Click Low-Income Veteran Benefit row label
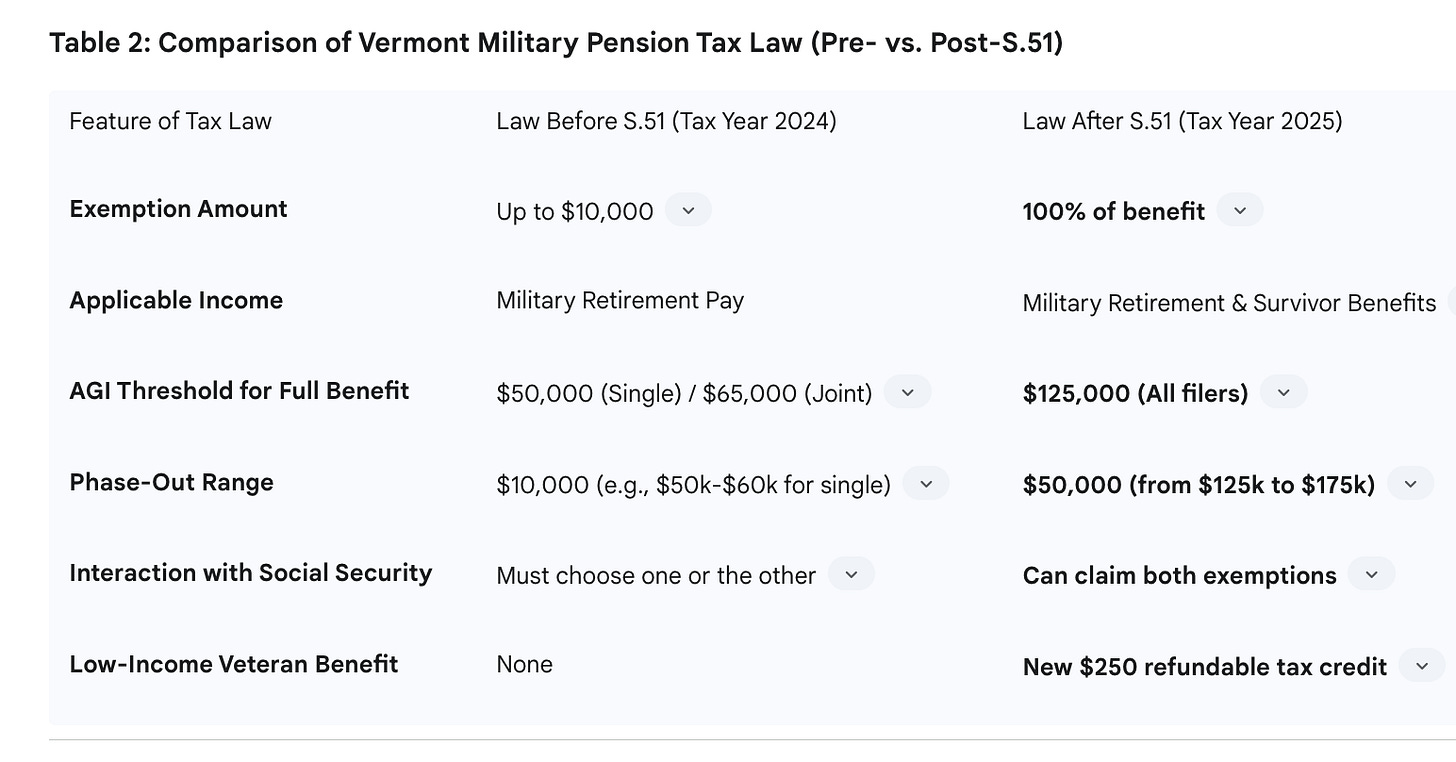1456x762 pixels. click(x=234, y=664)
